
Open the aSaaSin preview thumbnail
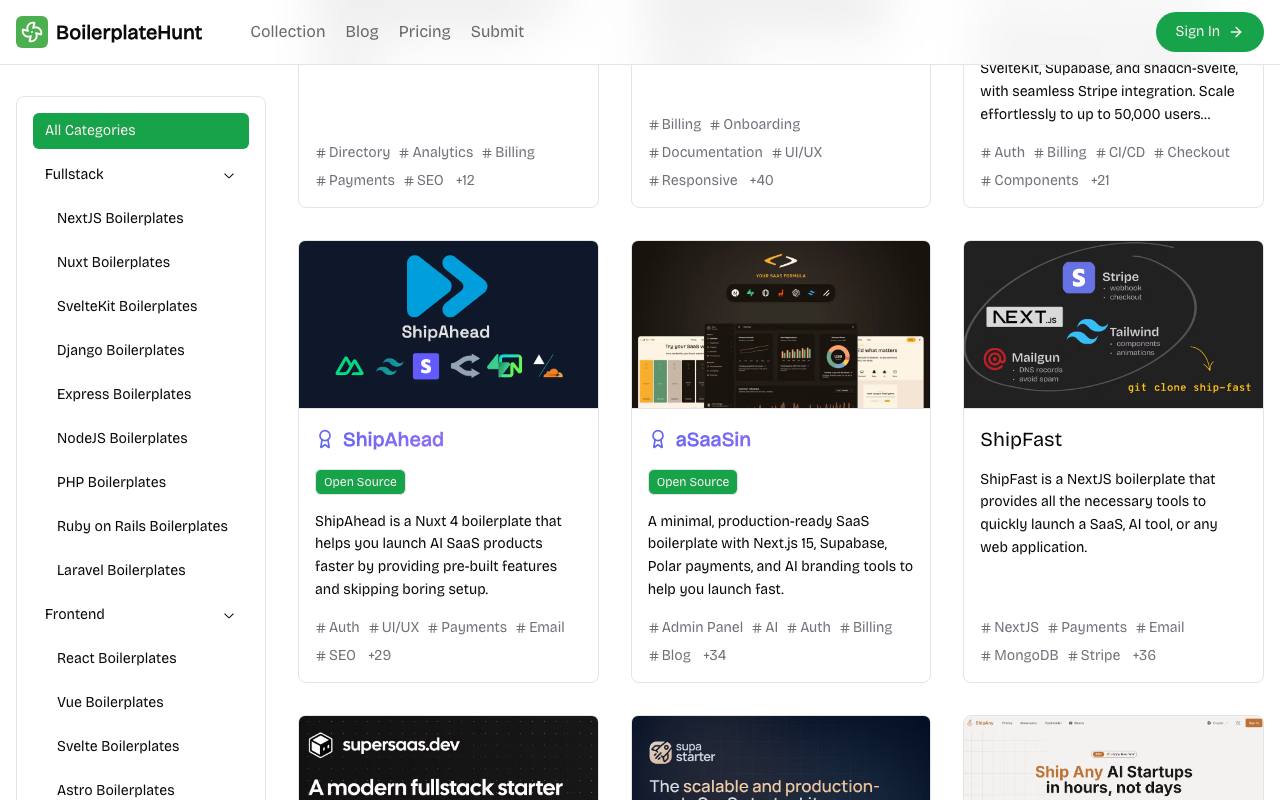click(x=781, y=324)
